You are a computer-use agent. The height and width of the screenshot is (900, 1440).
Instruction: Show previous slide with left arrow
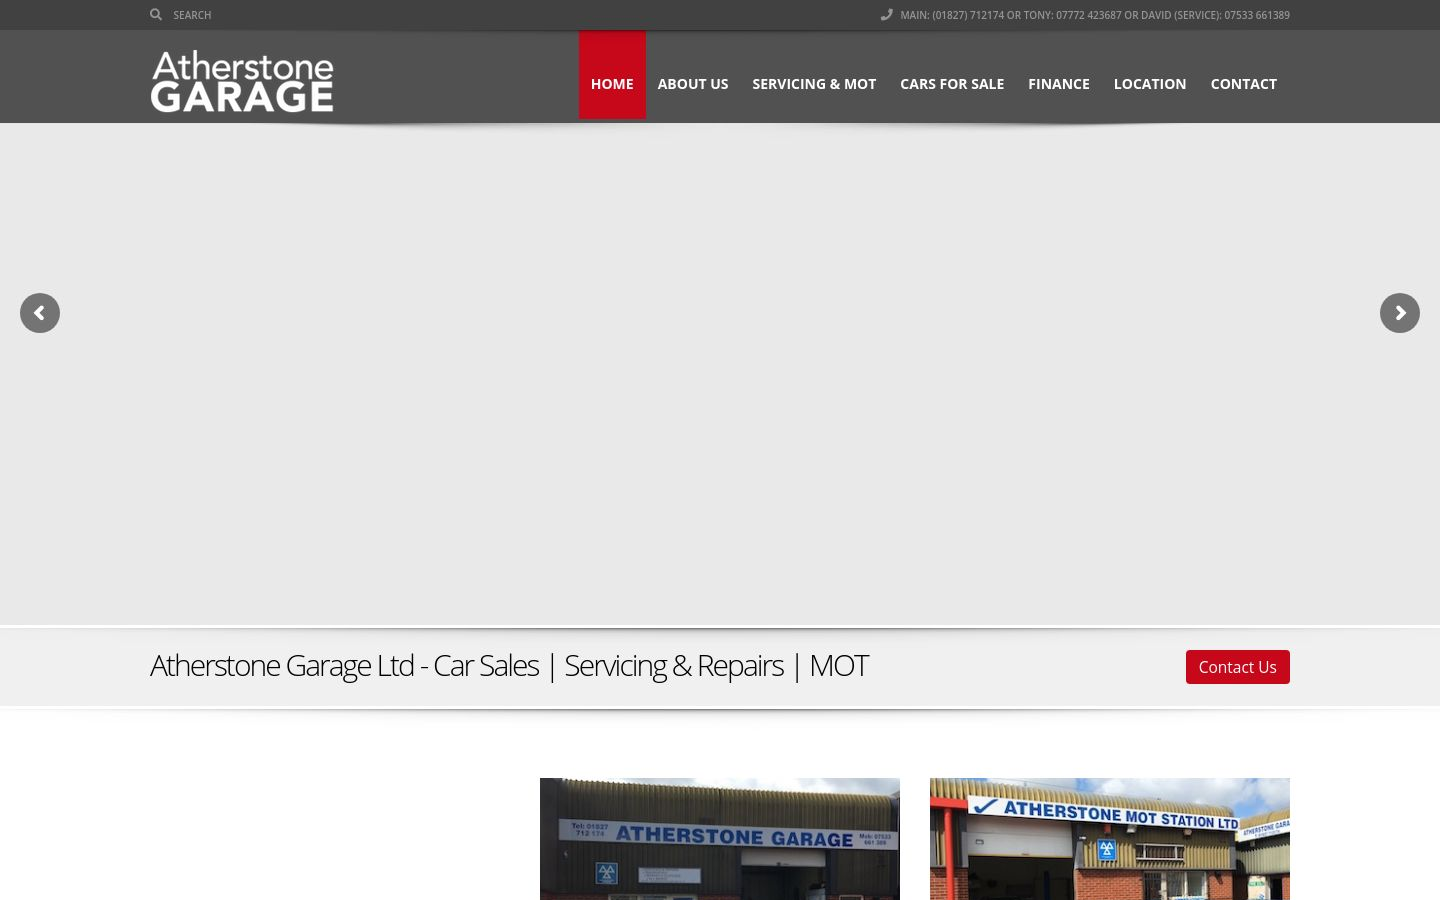(x=40, y=313)
